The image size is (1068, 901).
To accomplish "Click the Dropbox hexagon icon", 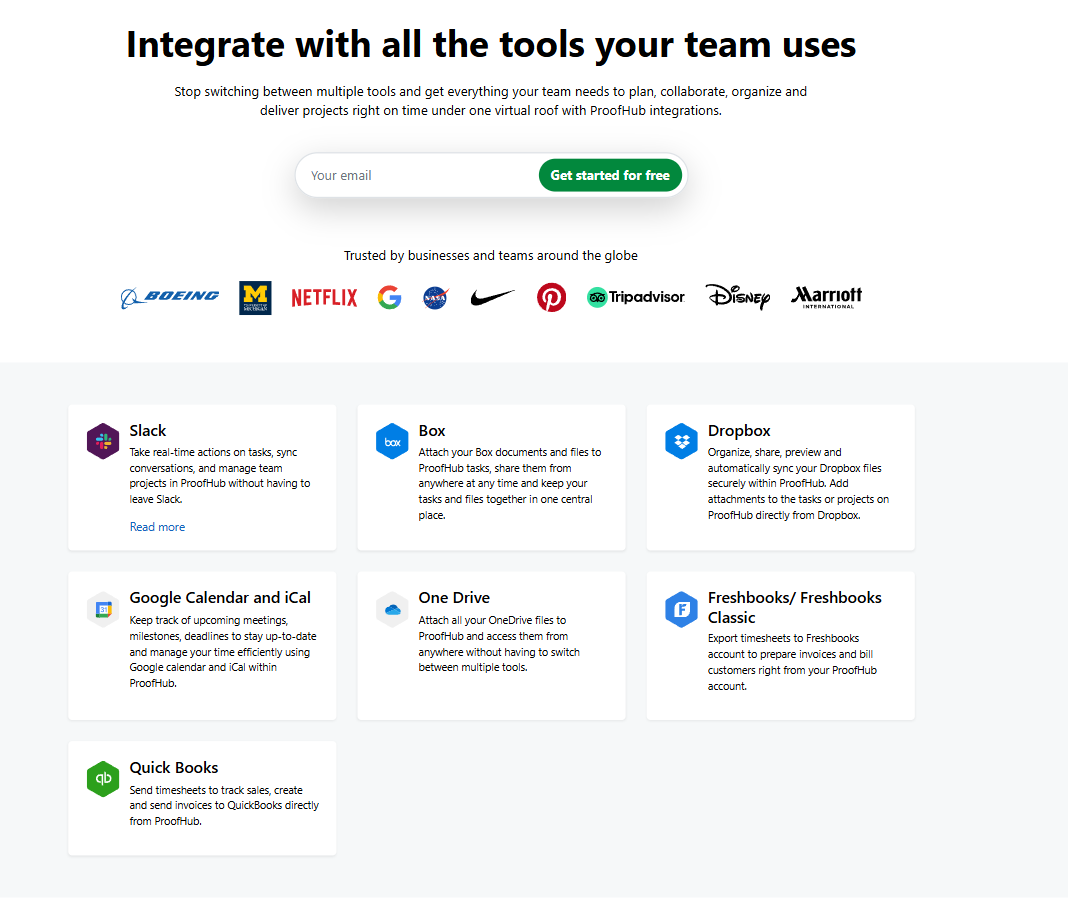I will pos(681,441).
